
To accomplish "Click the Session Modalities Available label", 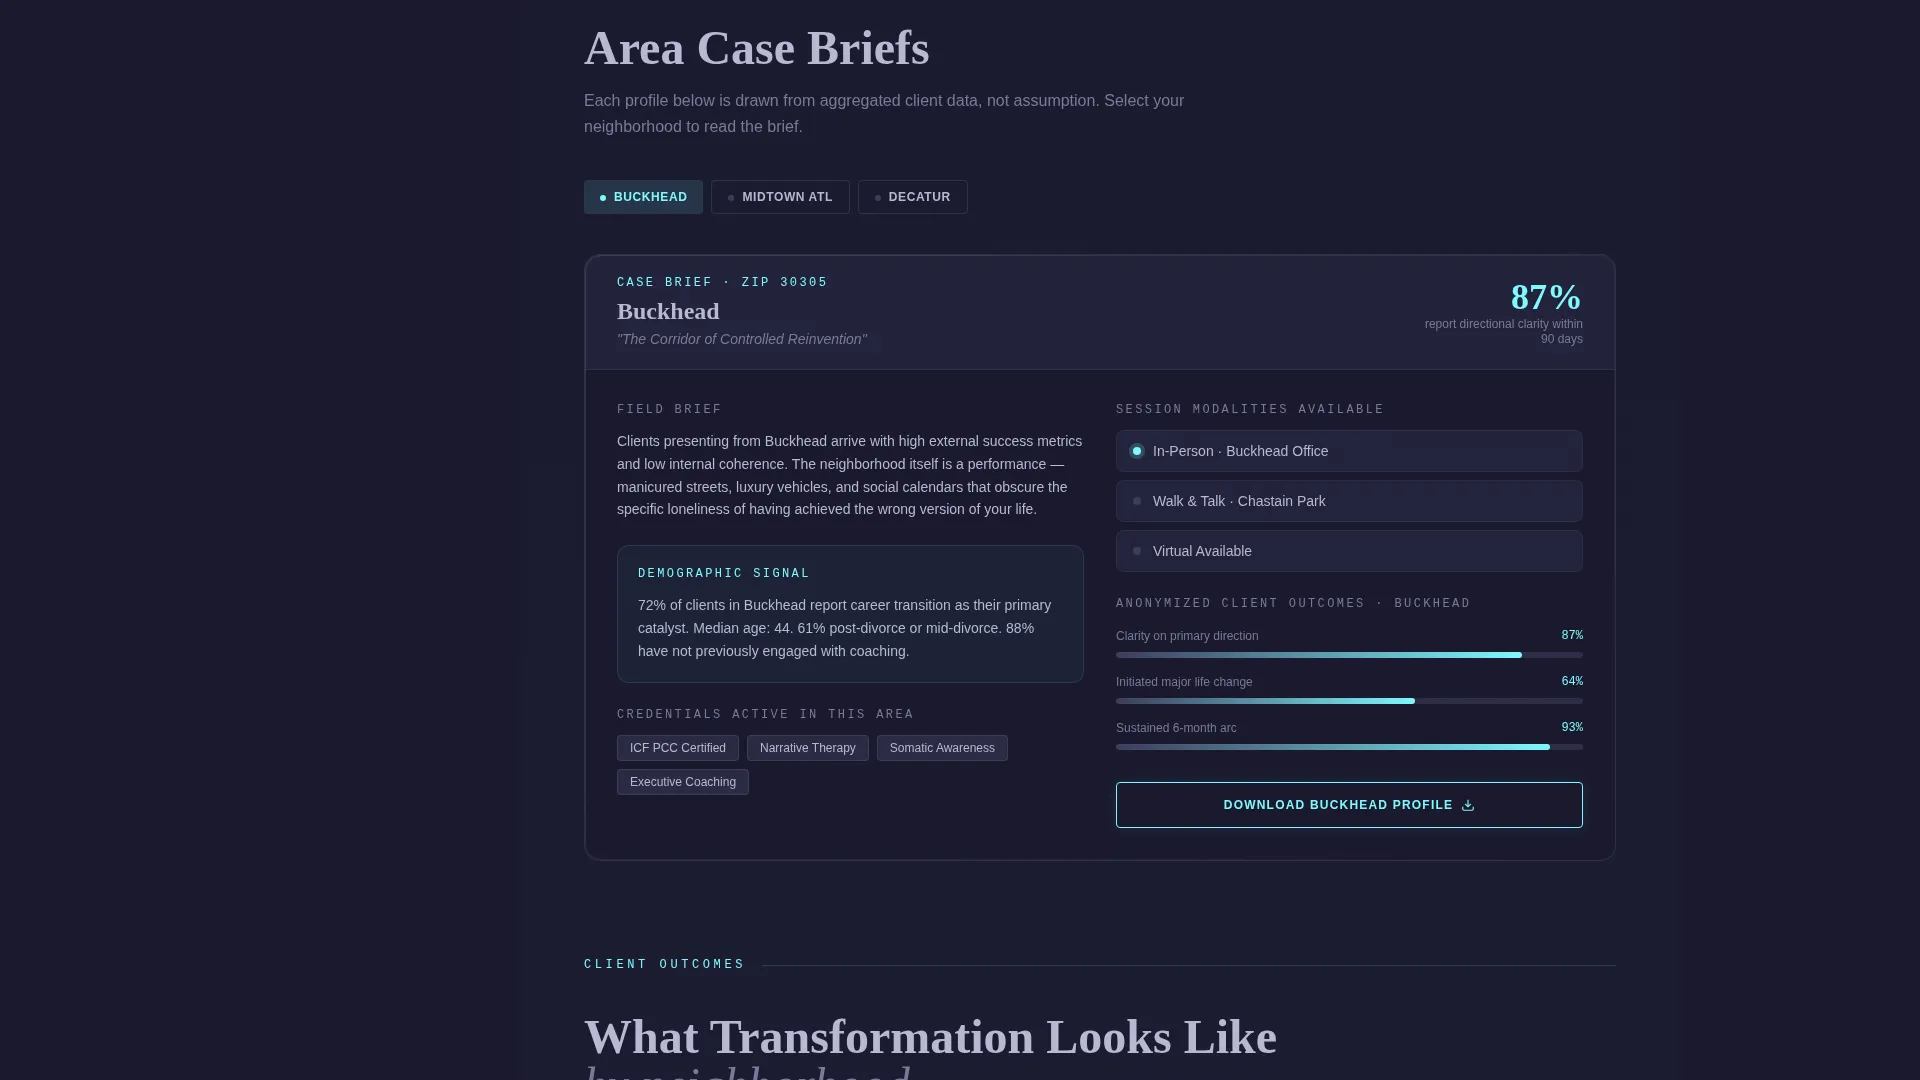I will point(1250,409).
